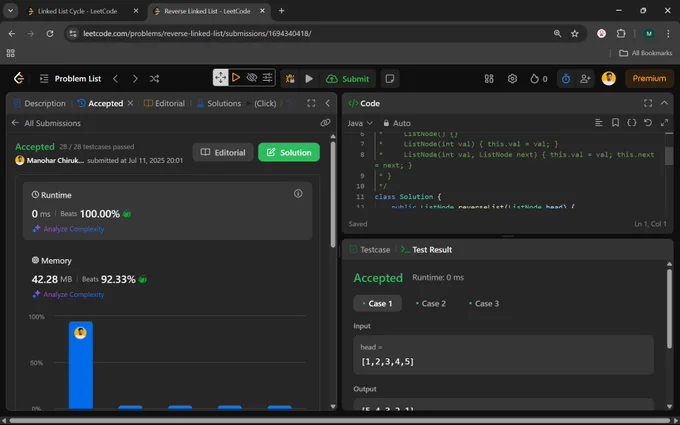
Task: Pick a random problem with shuffle icon
Action: coord(154,78)
